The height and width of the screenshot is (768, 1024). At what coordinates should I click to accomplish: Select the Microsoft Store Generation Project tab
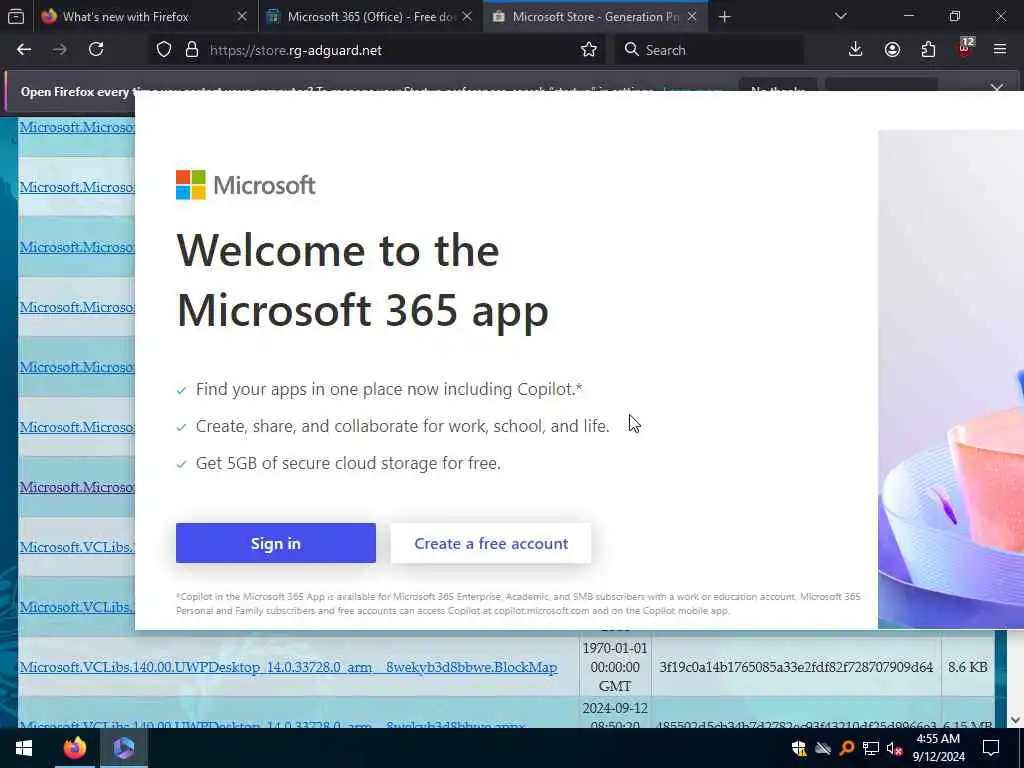pos(596,17)
